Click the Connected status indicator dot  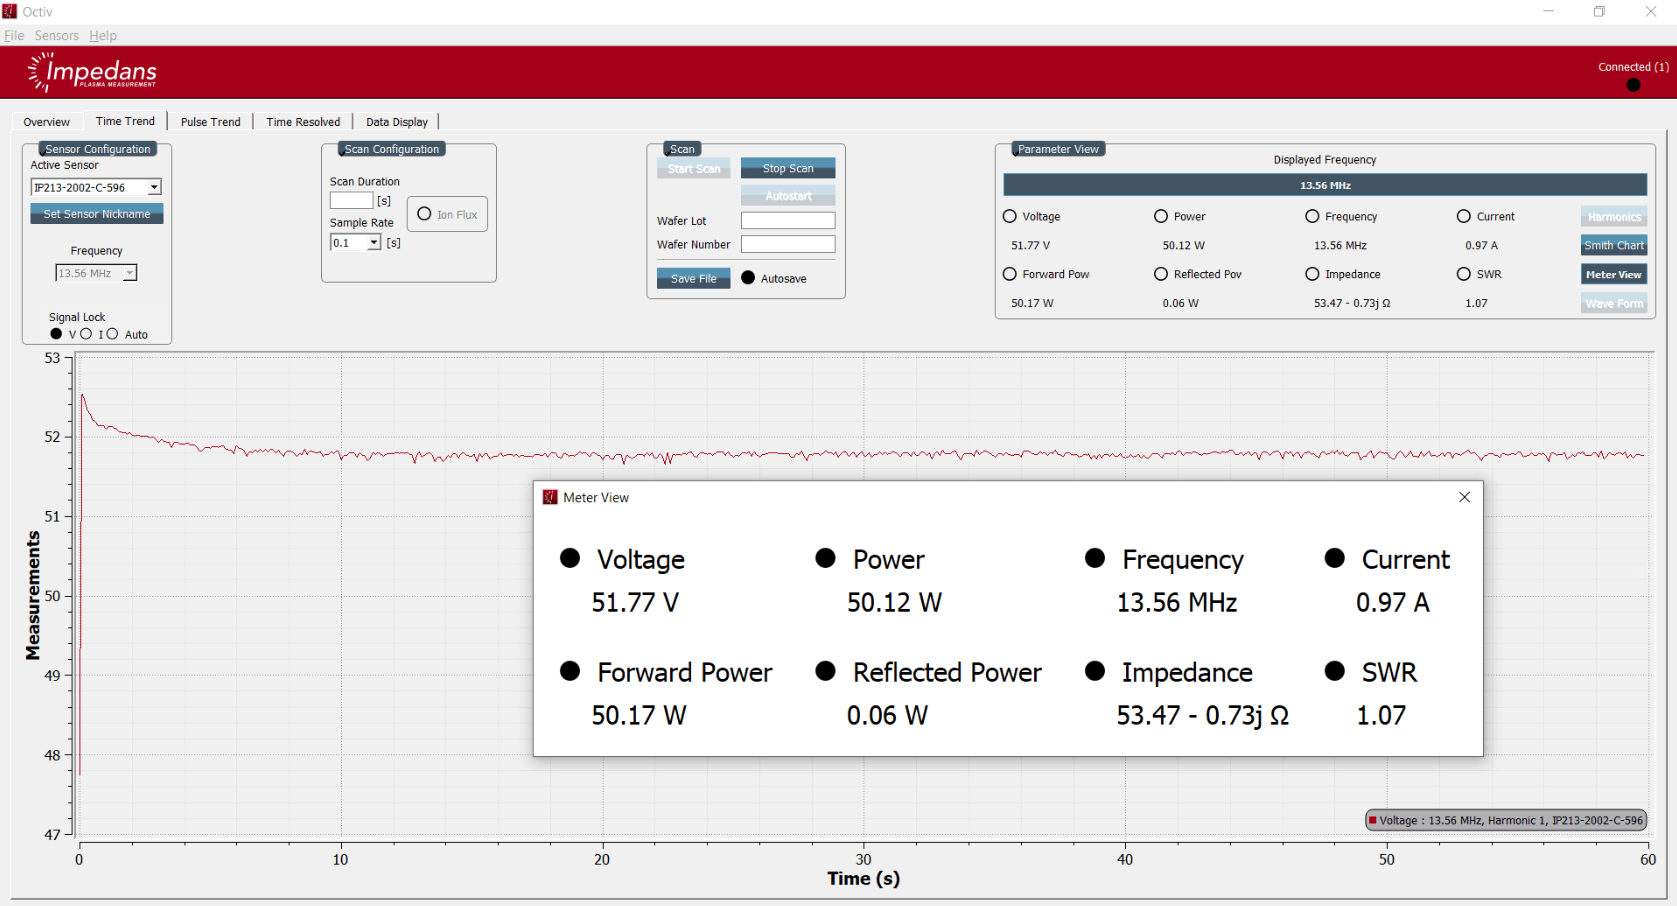1633,85
